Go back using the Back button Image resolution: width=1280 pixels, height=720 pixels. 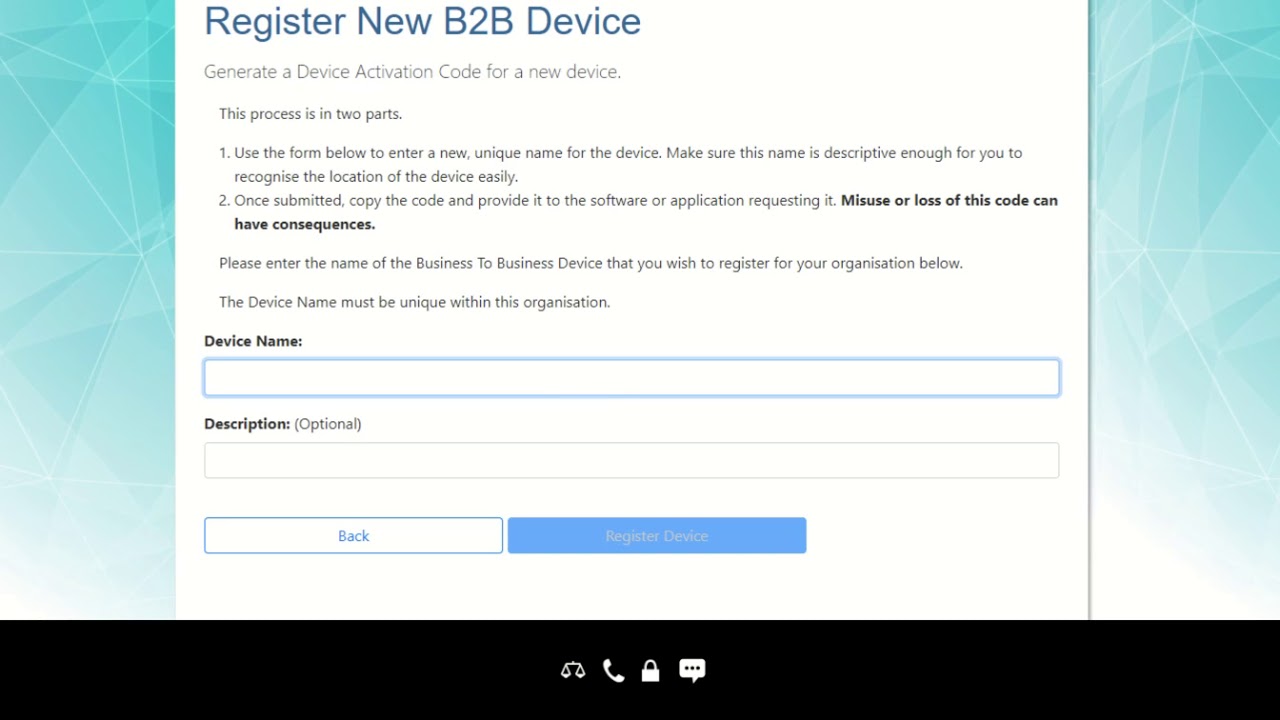point(353,536)
